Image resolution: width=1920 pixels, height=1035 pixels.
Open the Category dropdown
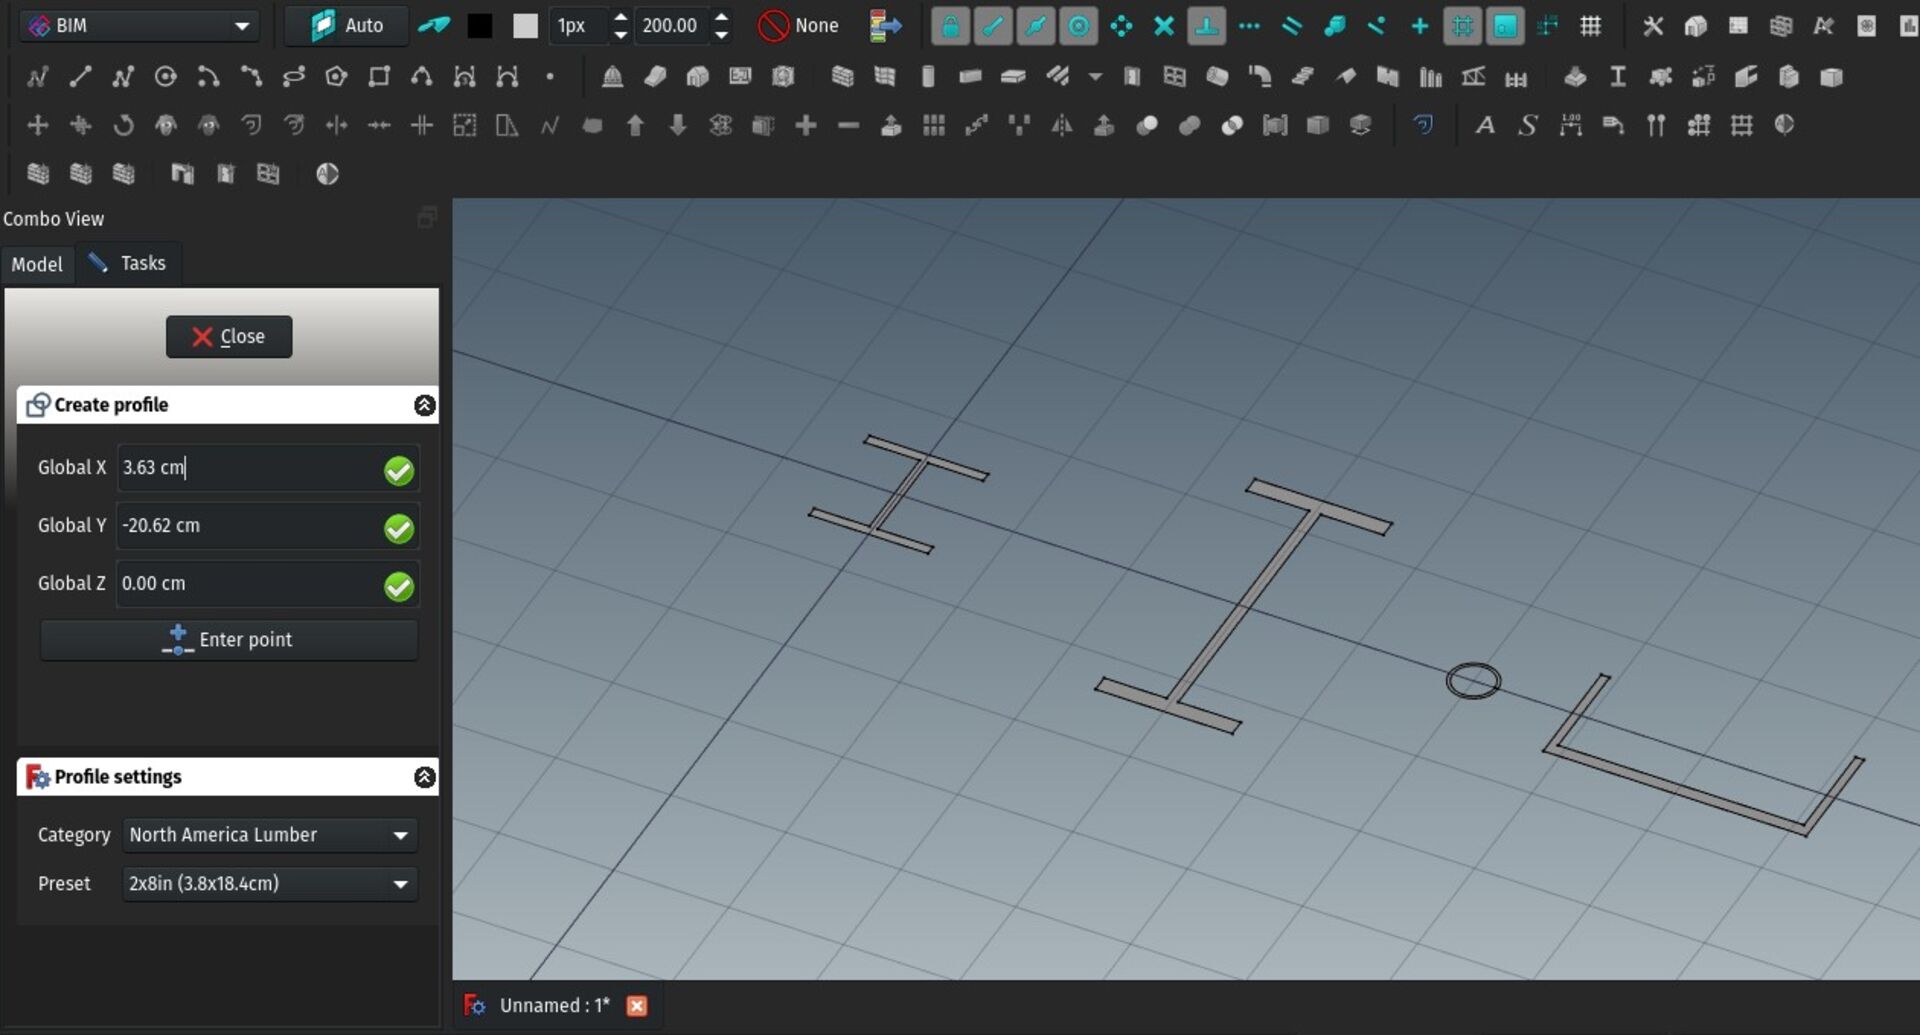270,835
